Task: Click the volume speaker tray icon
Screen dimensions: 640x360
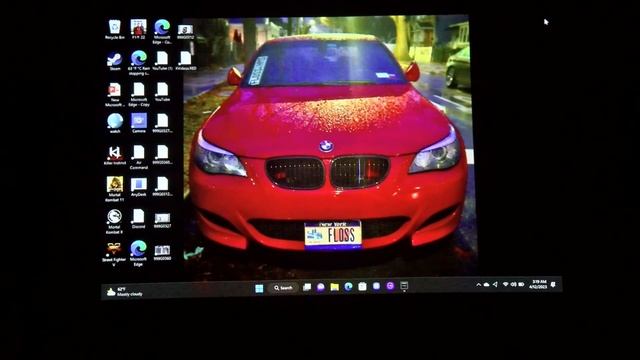Action: pyautogui.click(x=513, y=284)
